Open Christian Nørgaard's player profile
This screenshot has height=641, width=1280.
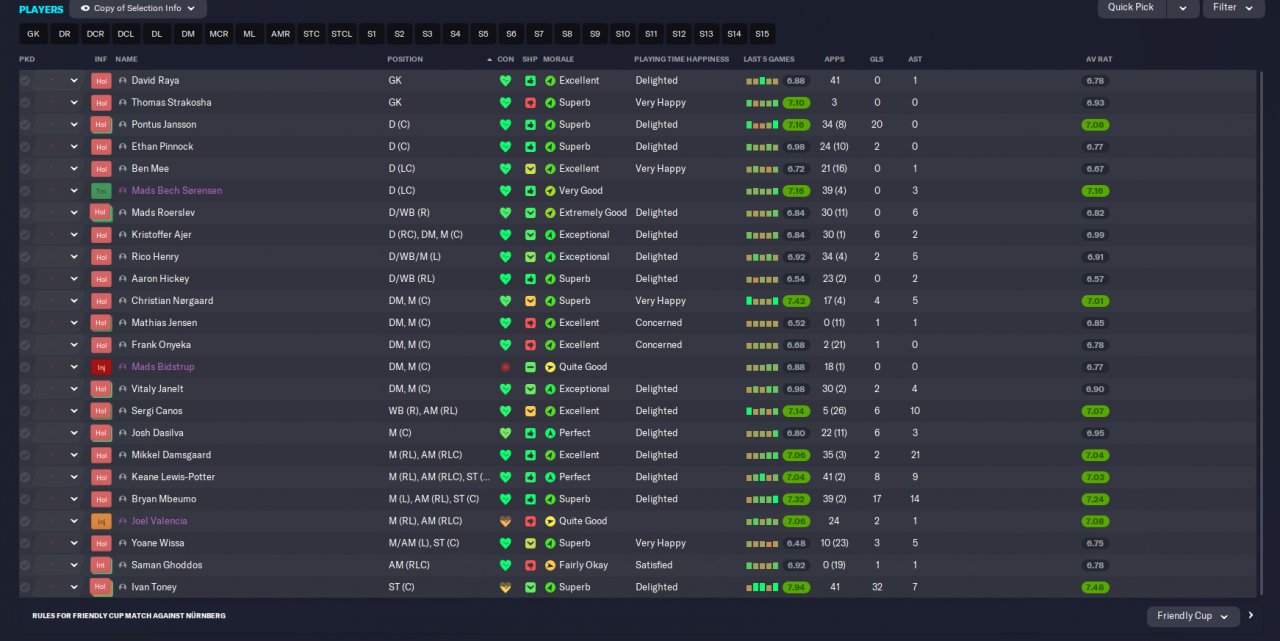[172, 300]
